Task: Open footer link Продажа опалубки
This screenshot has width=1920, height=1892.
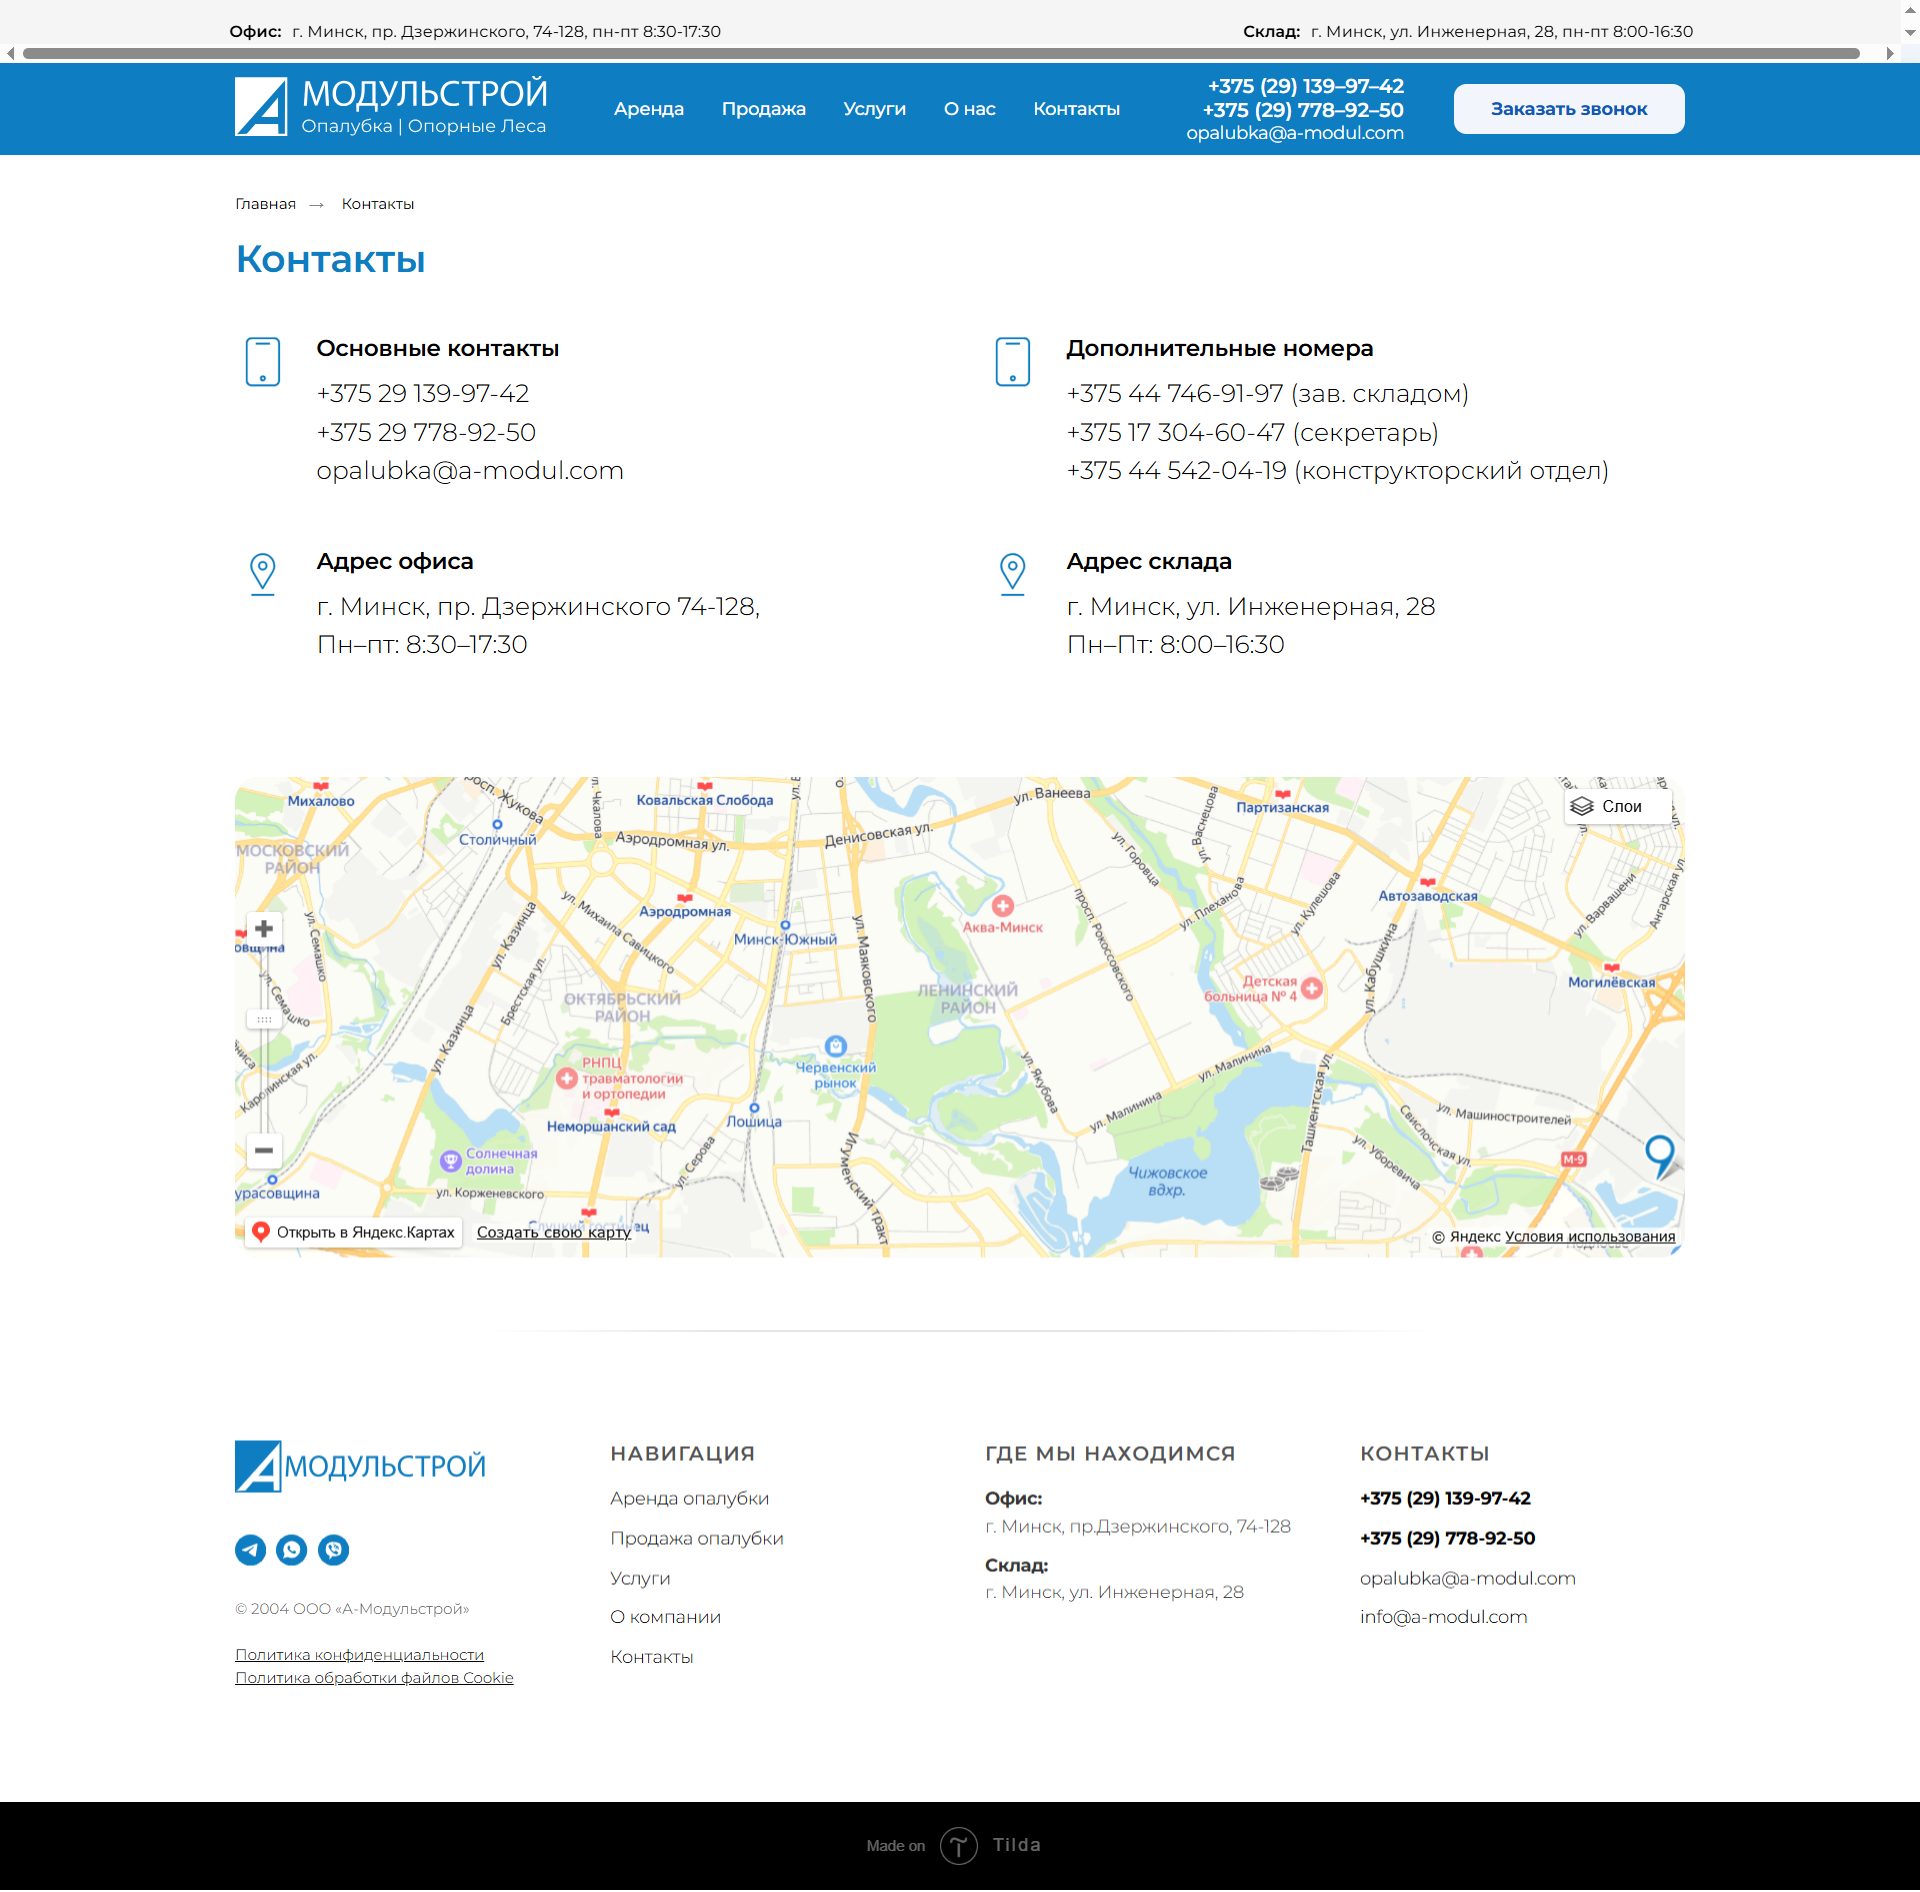Action: point(696,1538)
